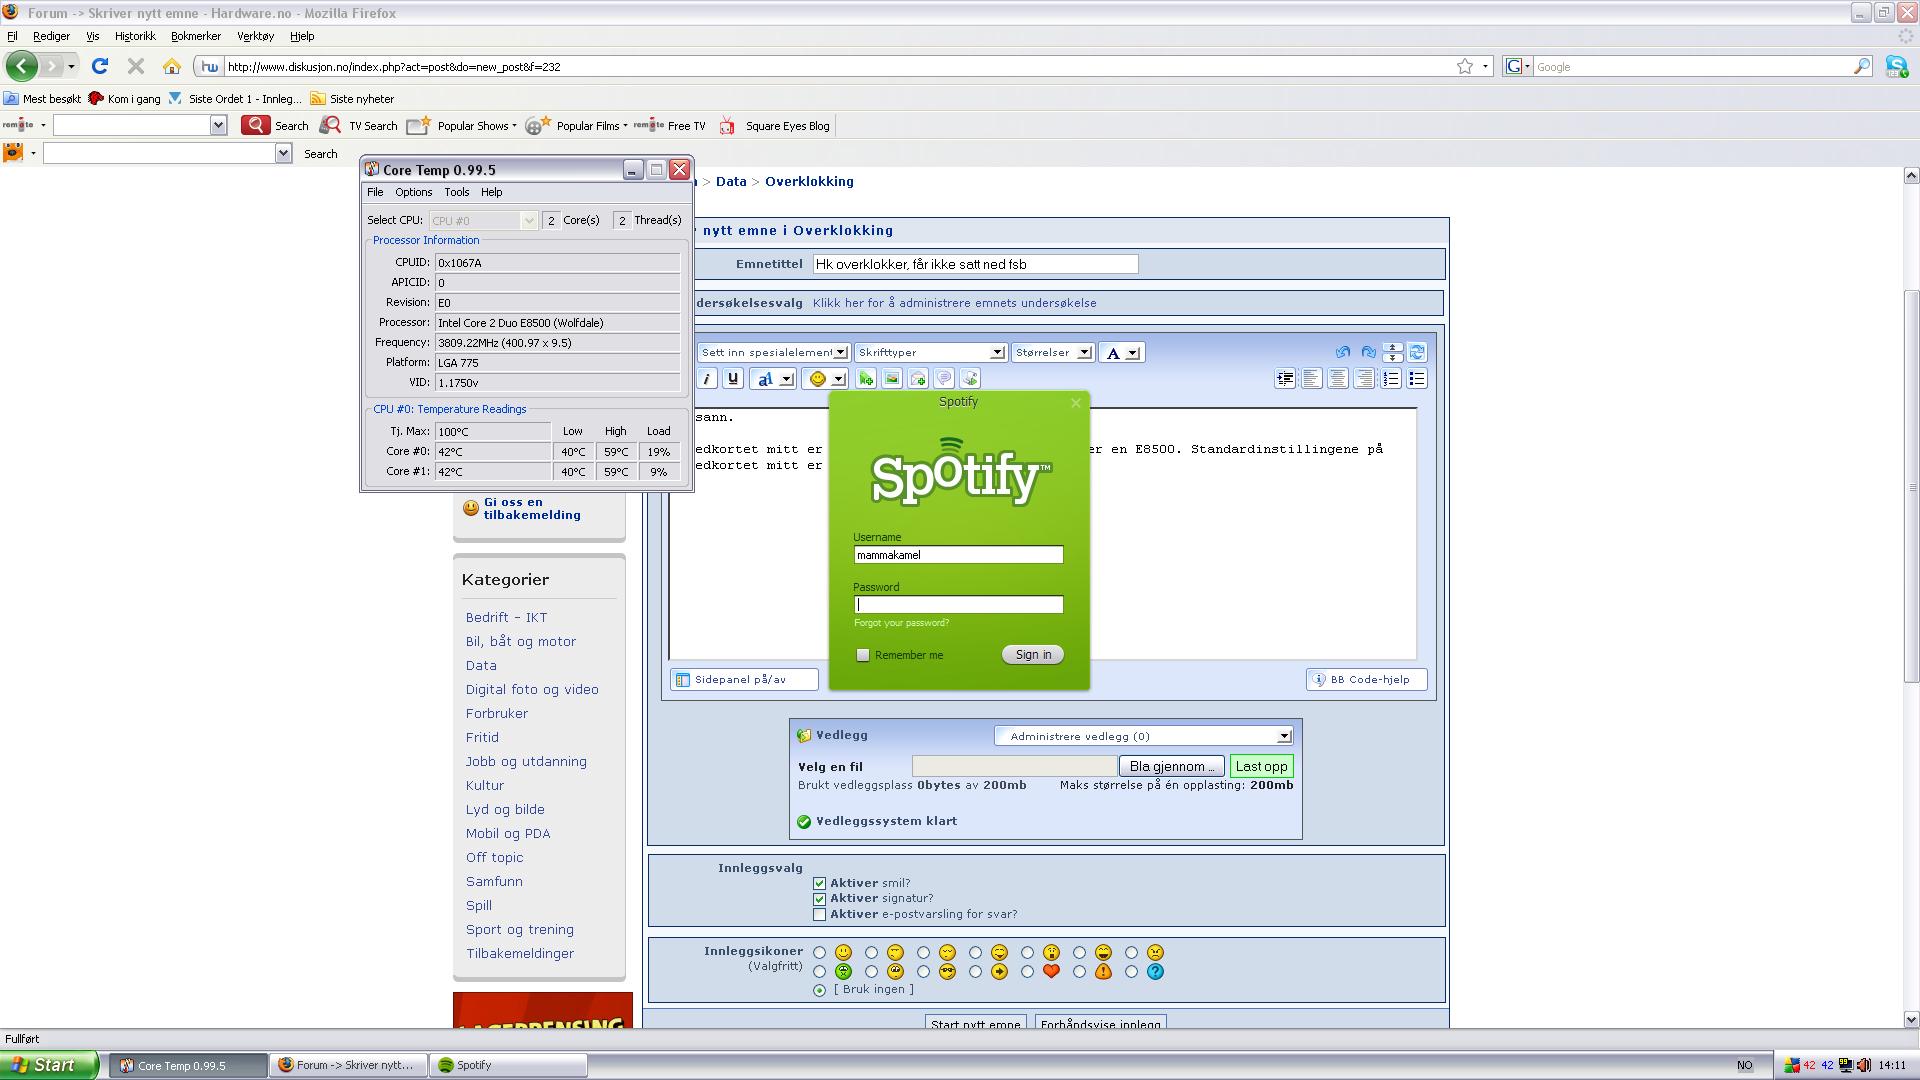This screenshot has height=1080, width=1920.
Task: Click the Spotify password field
Action: click(958, 605)
